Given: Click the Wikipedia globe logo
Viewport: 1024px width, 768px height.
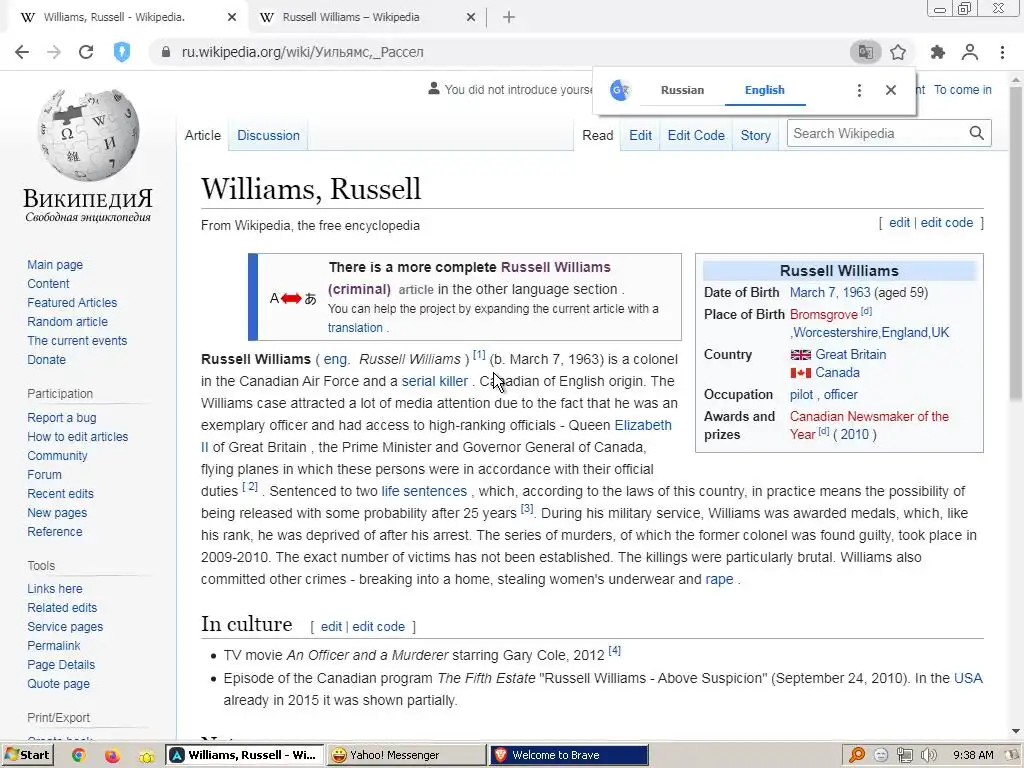Looking at the screenshot, I should [88, 135].
